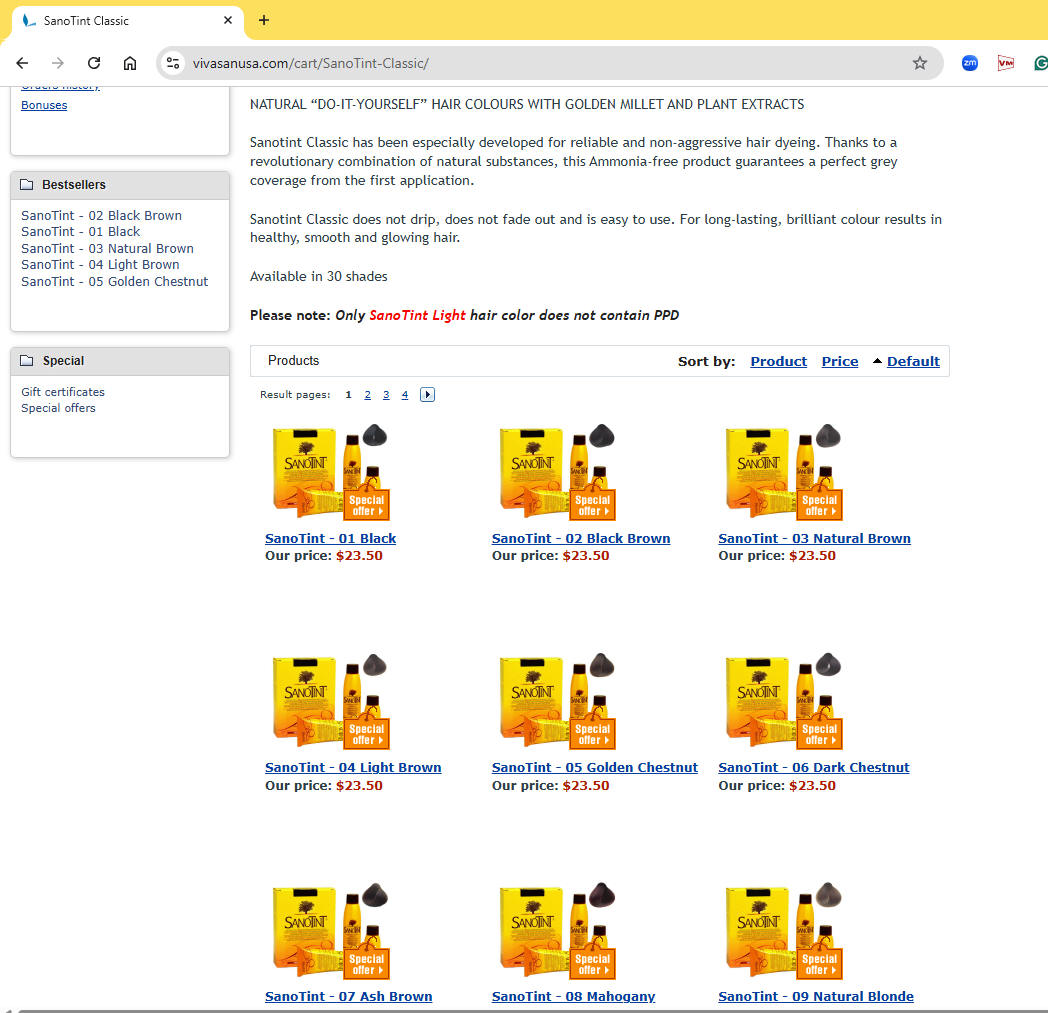
Task: Close the SanoTint Classic tab
Action: 228,20
